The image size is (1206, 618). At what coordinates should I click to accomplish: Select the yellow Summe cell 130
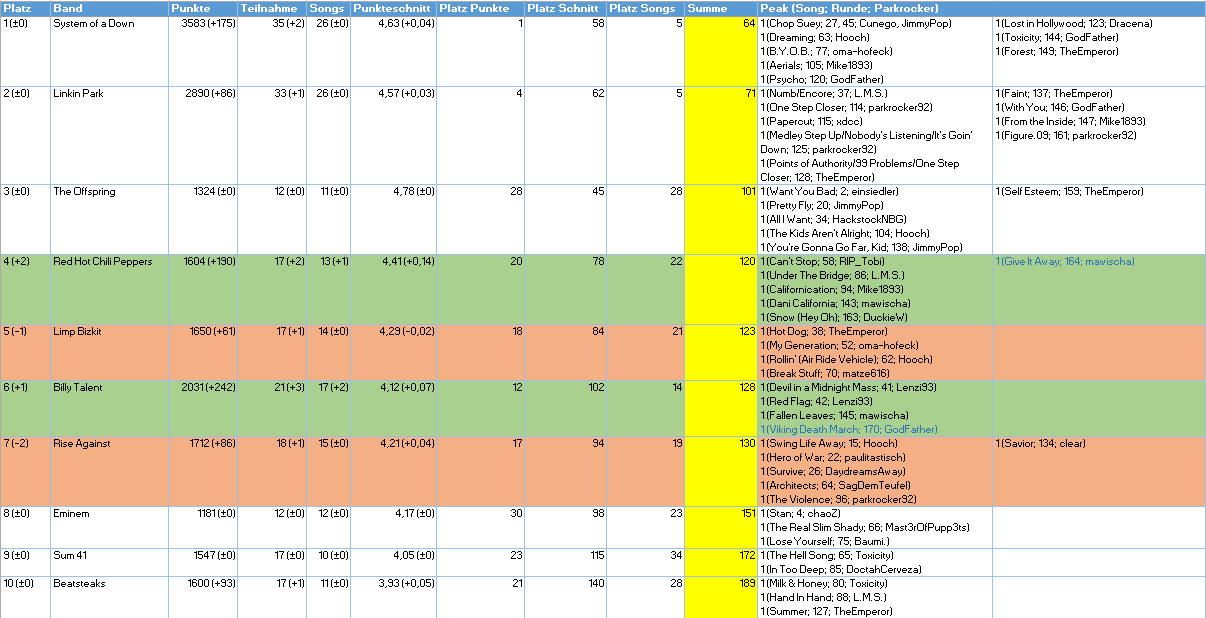tap(721, 471)
